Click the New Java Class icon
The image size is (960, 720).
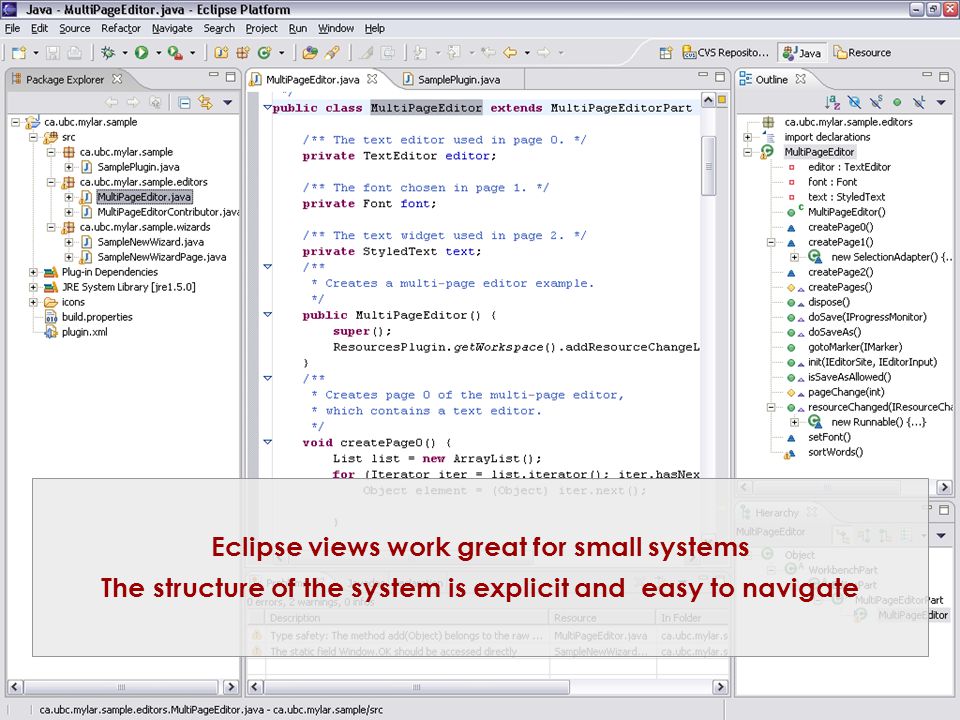264,53
